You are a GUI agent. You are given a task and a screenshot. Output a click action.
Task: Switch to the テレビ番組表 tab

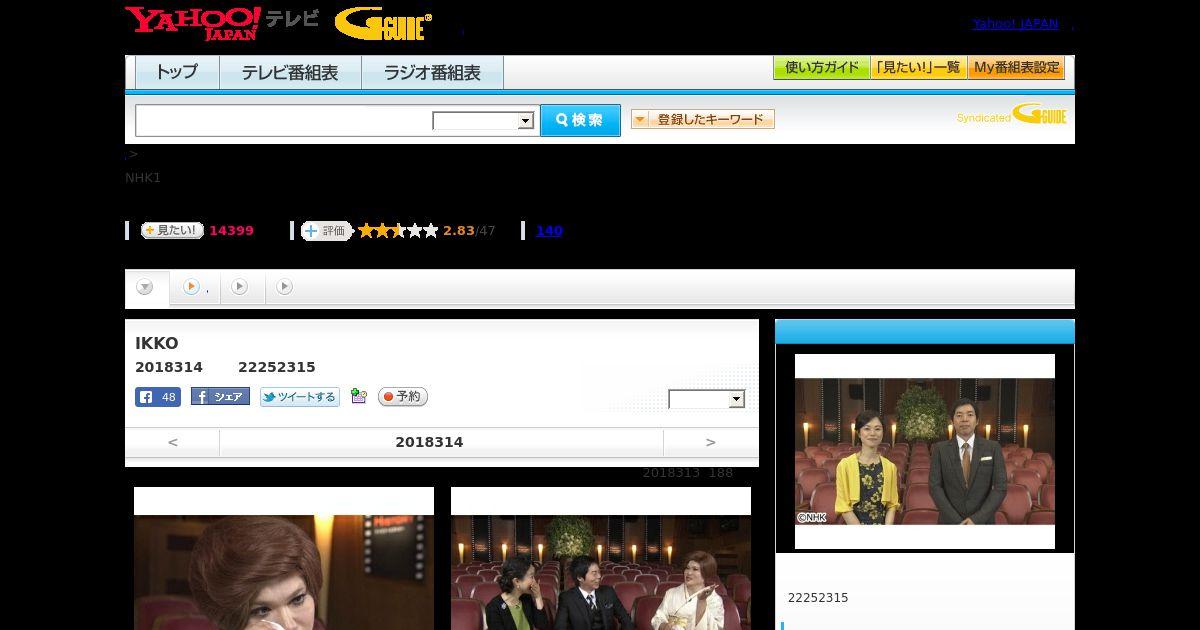[x=290, y=73]
